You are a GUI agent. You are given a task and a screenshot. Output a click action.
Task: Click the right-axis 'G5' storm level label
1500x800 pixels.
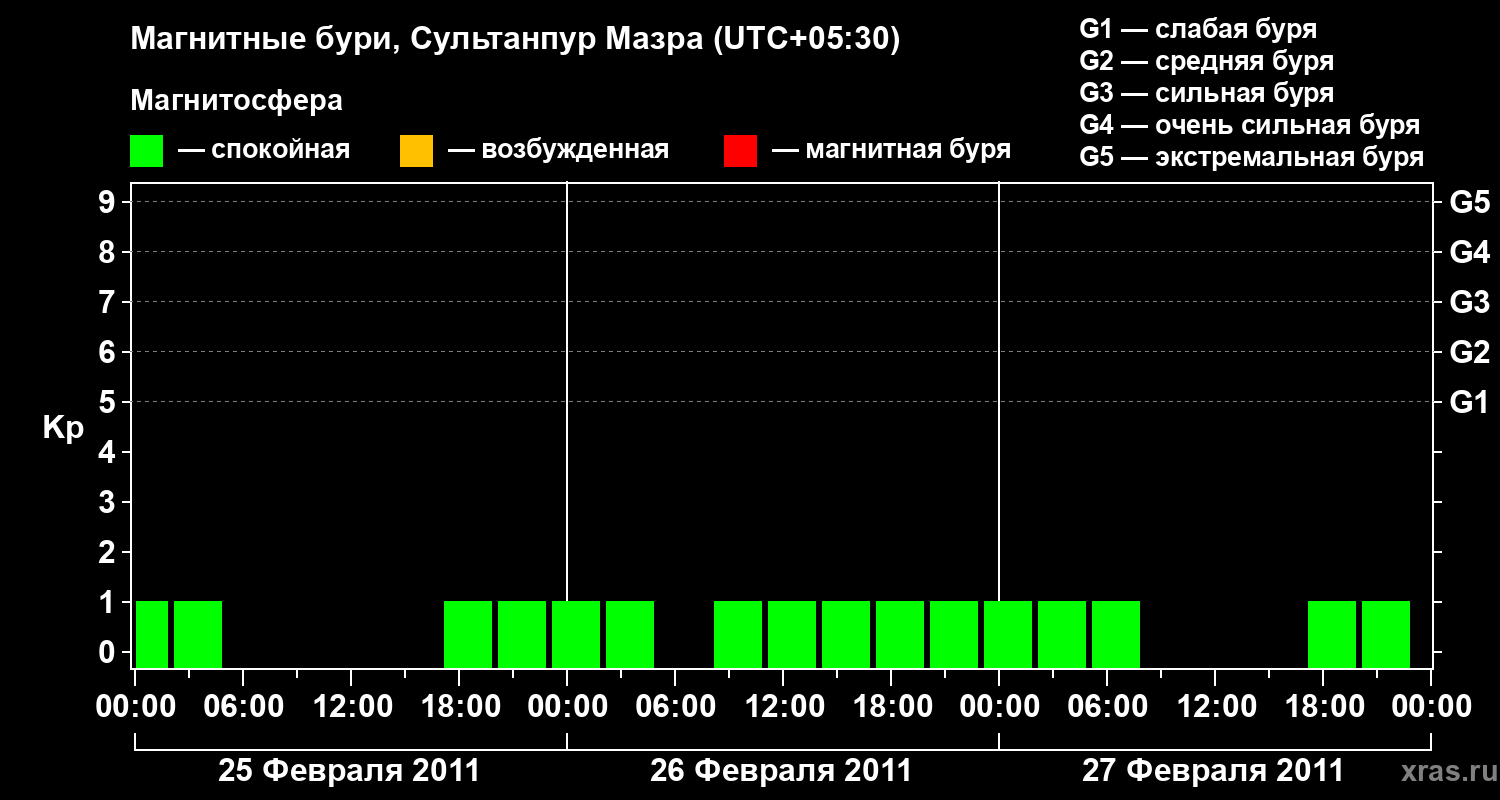pos(1470,202)
